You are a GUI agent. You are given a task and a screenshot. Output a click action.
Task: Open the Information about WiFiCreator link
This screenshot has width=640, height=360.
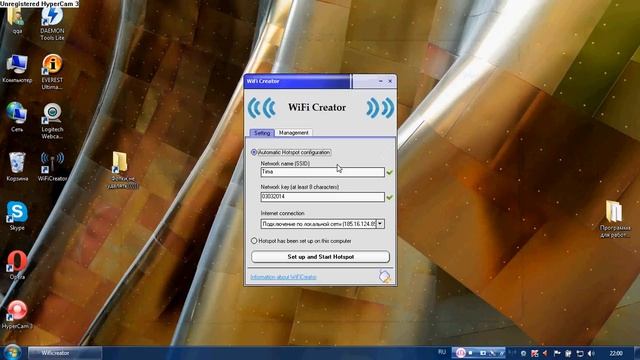tap(283, 277)
